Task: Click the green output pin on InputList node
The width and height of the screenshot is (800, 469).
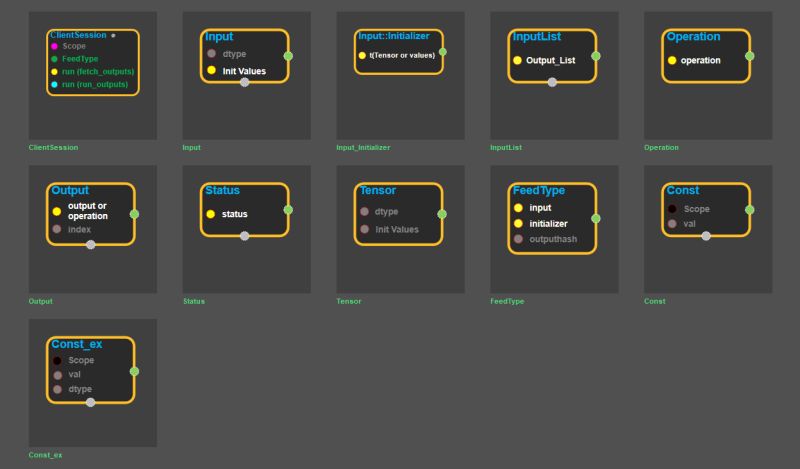Action: 596,56
